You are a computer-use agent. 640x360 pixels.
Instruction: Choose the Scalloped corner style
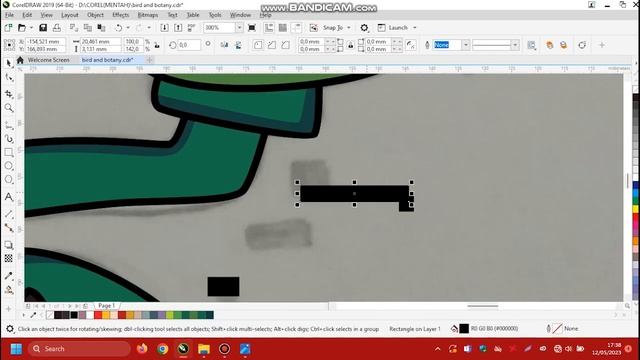pyautogui.click(x=272, y=45)
